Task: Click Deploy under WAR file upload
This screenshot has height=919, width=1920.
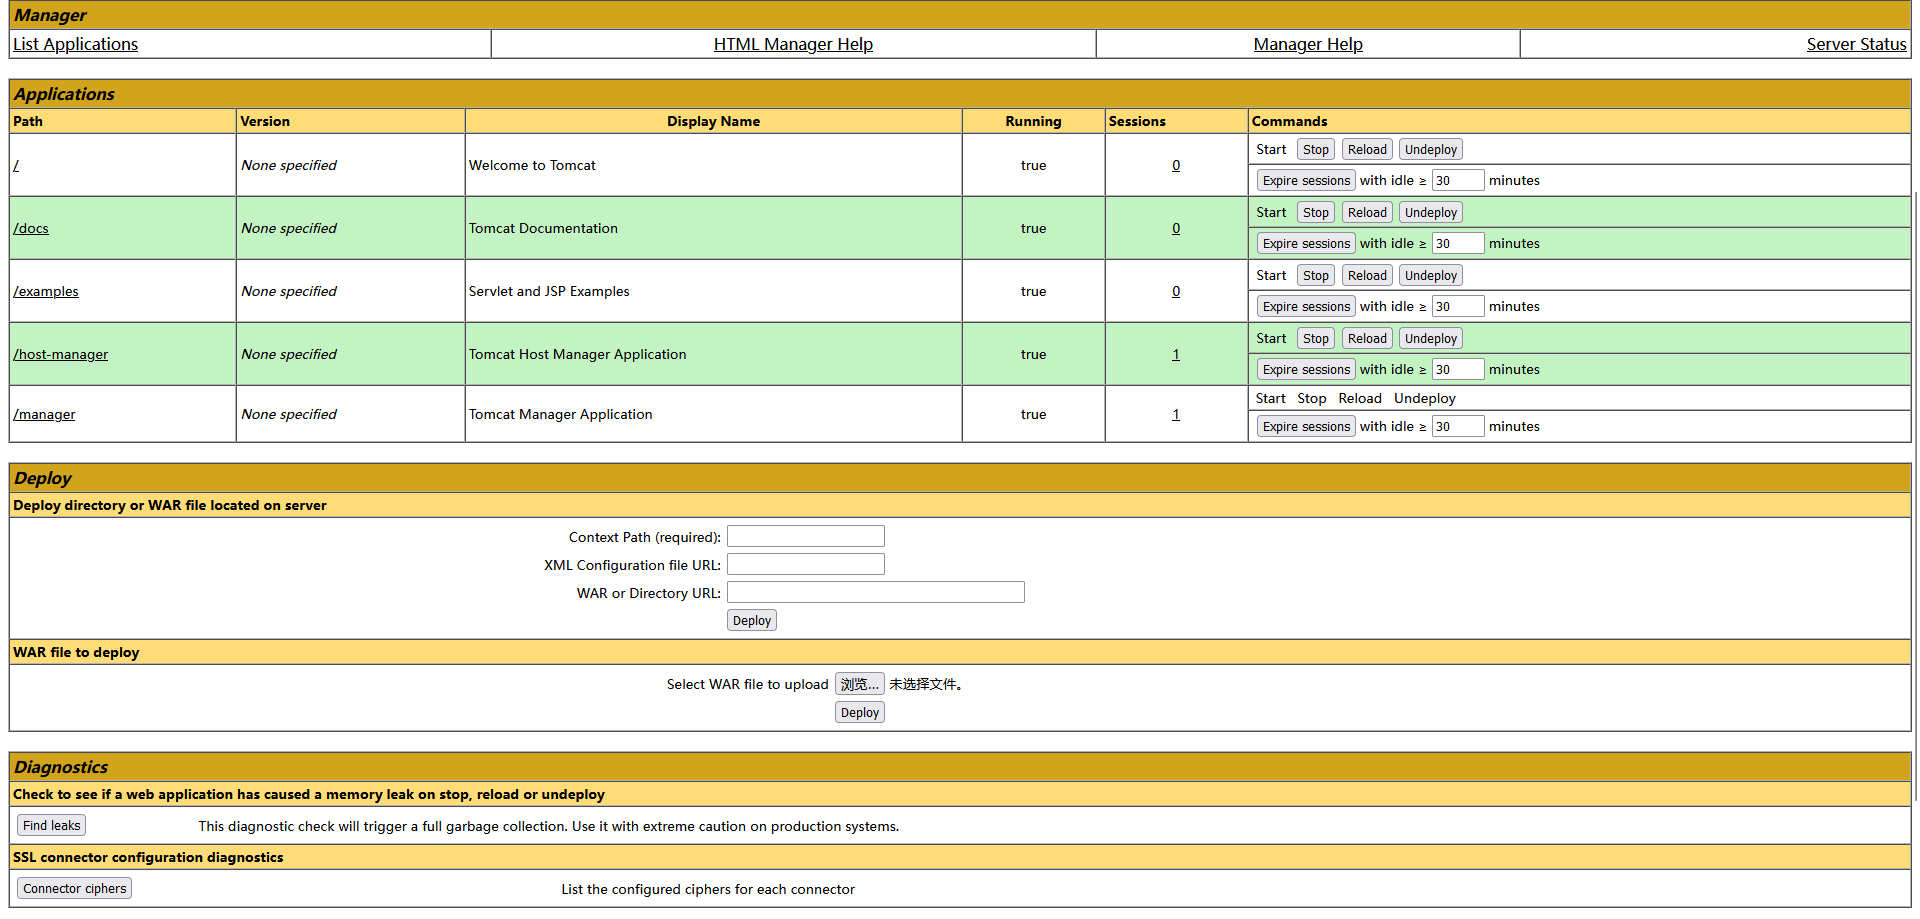Action: (x=860, y=712)
